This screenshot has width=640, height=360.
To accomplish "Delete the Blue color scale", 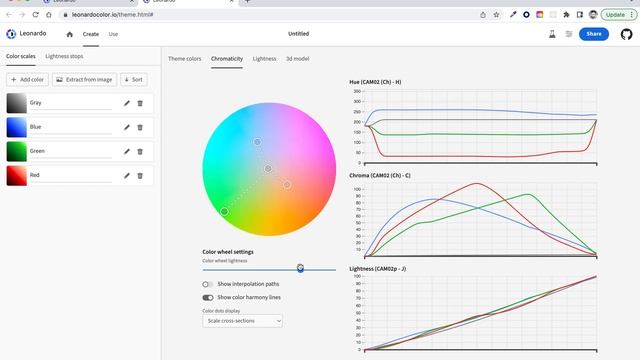I will 140,127.
